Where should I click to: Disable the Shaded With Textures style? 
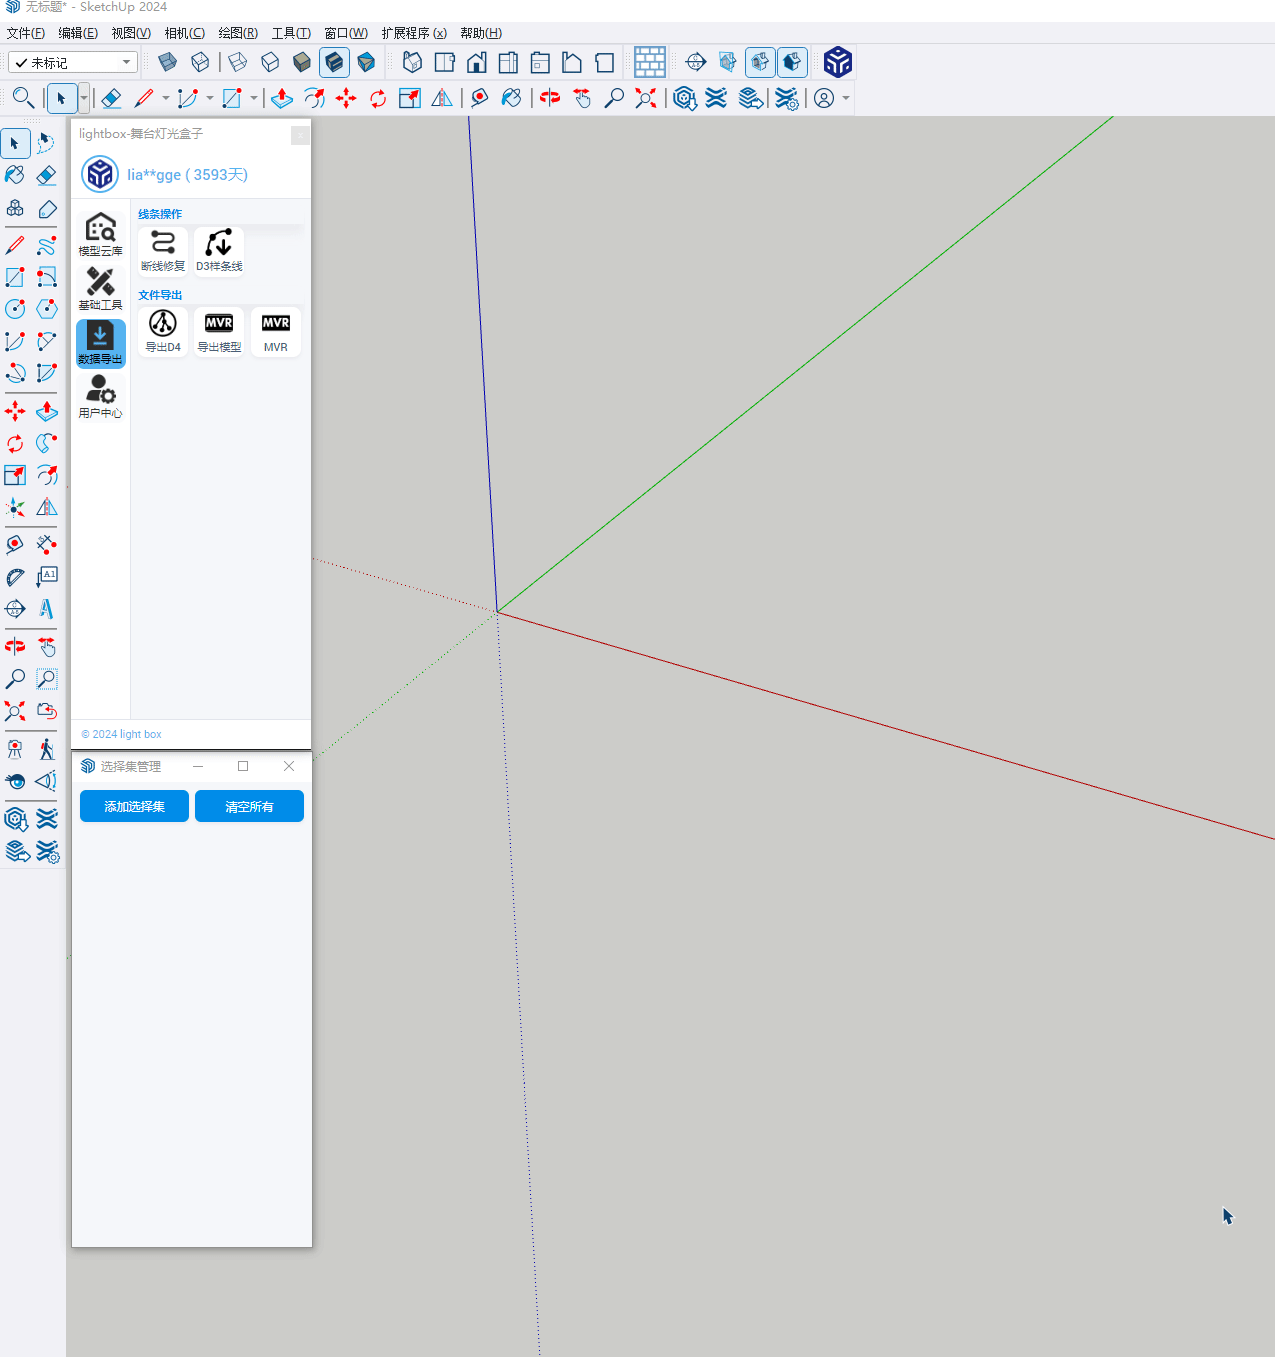click(x=334, y=62)
